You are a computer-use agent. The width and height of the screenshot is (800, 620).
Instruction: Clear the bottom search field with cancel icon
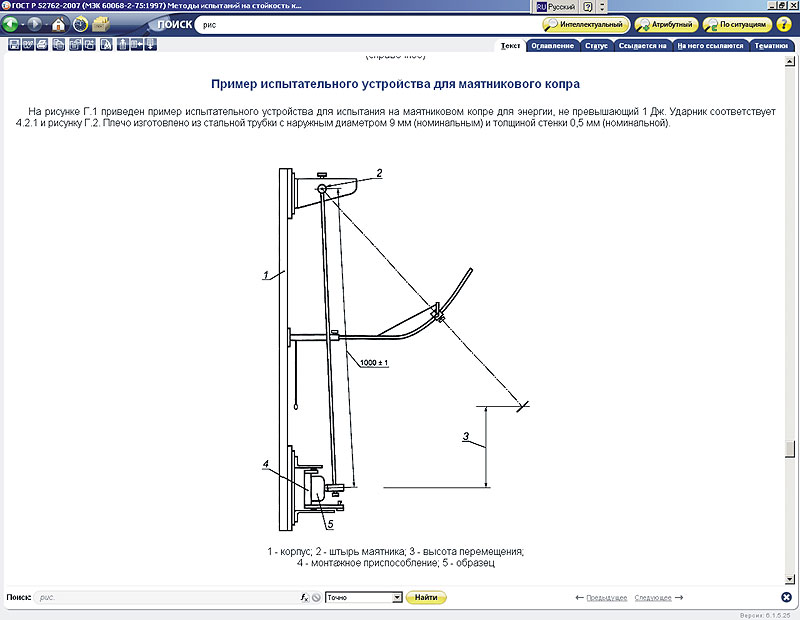pos(316,597)
